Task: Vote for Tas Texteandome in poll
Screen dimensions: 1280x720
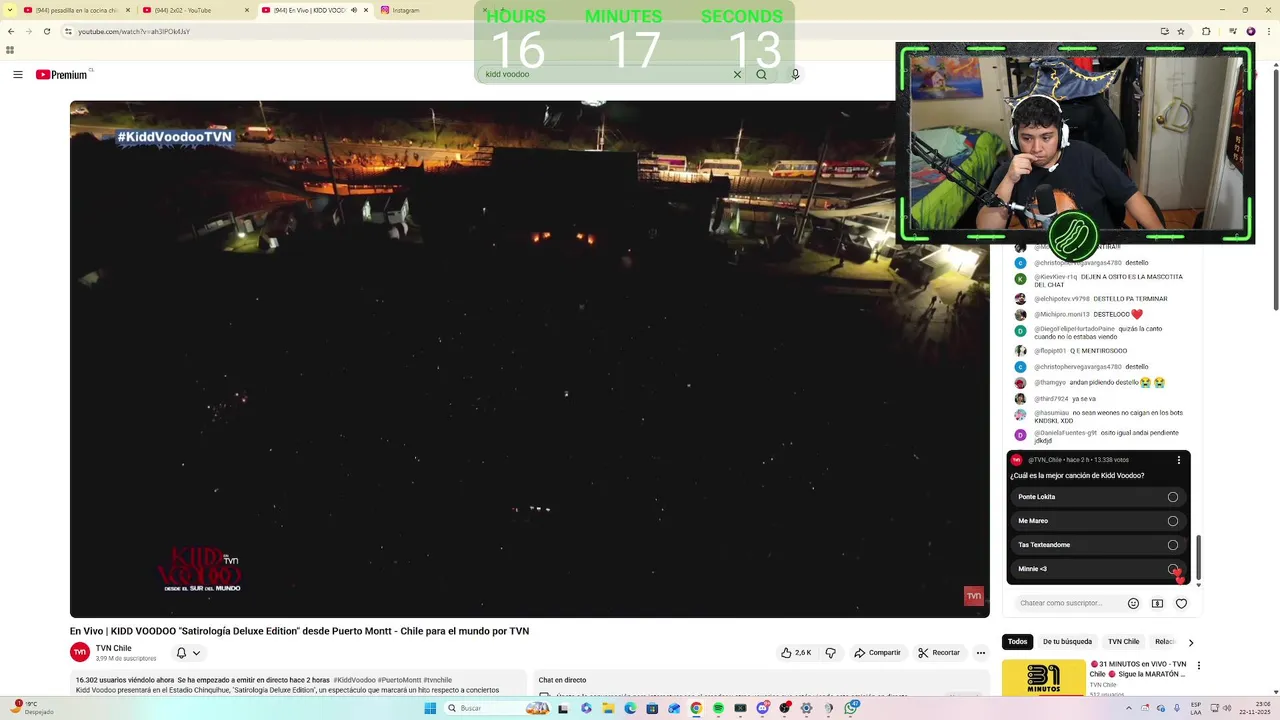Action: click(x=1098, y=545)
